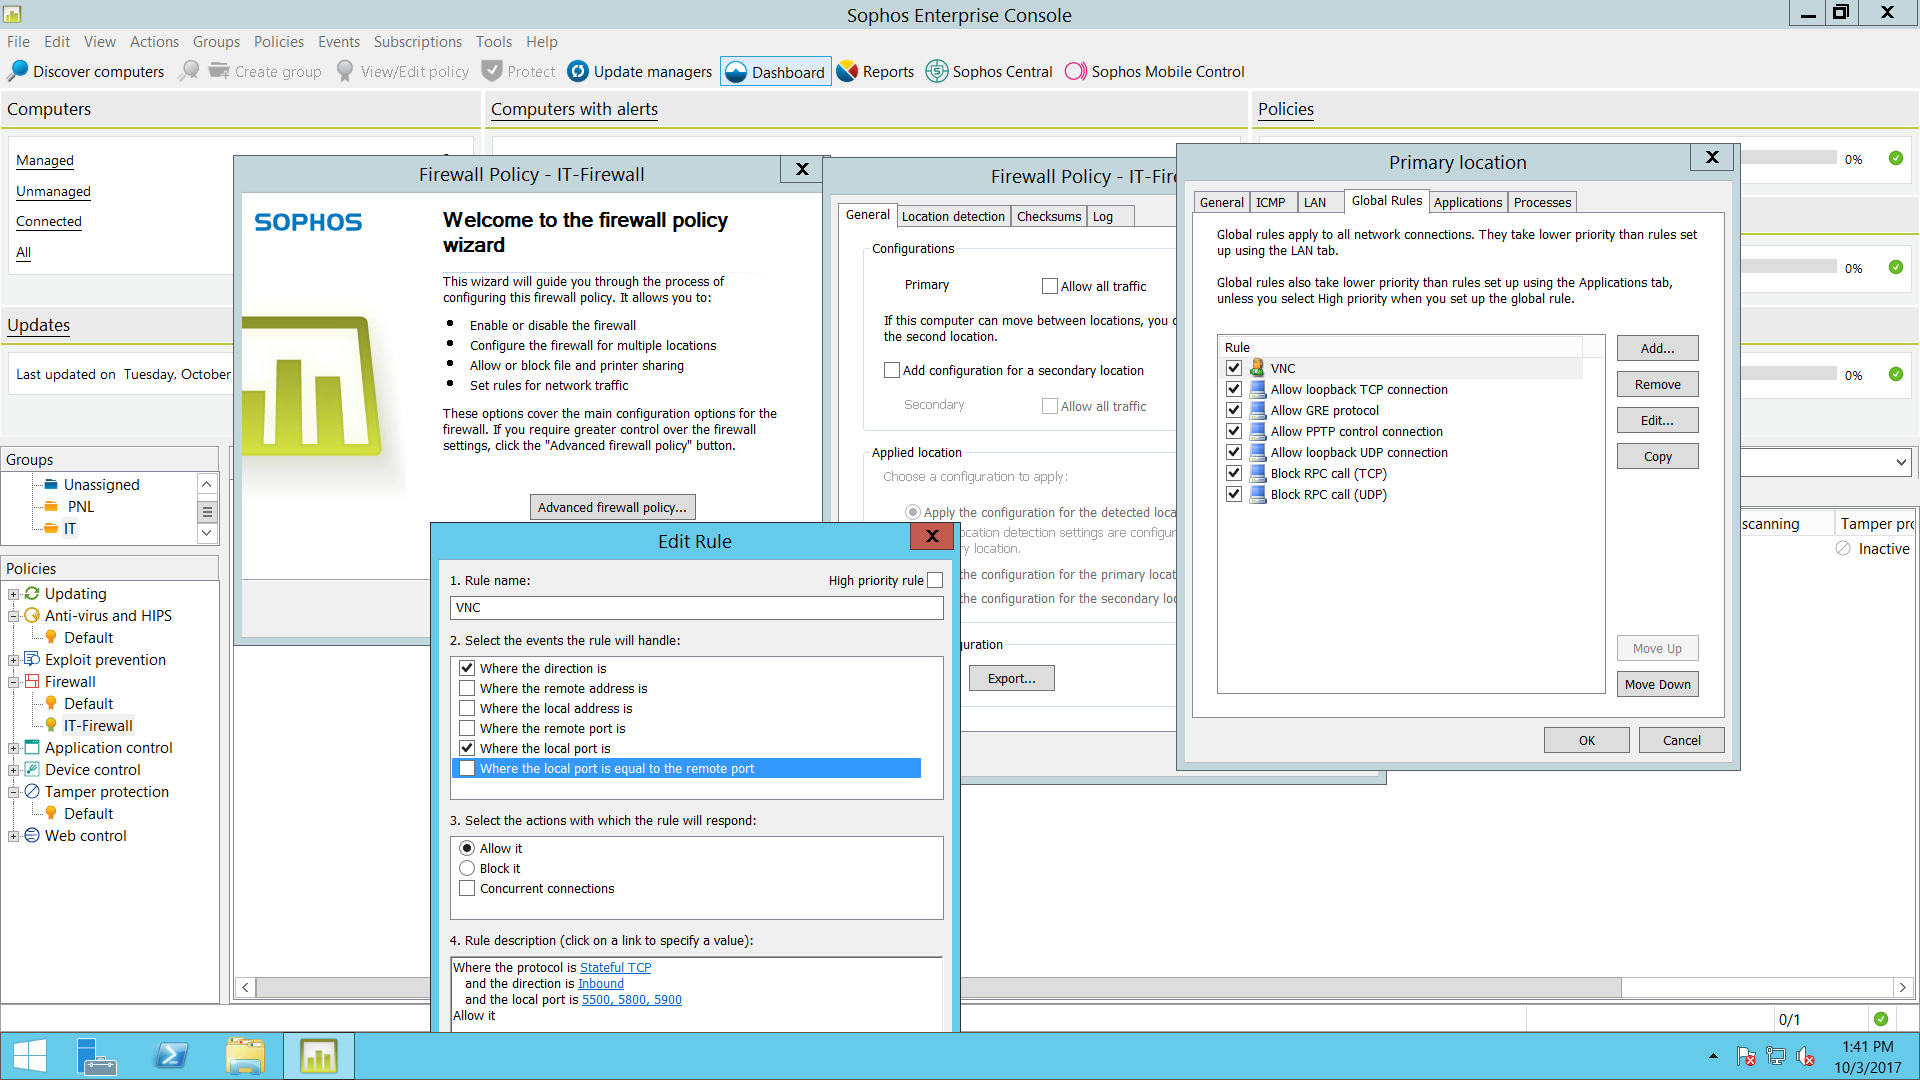
Task: Switch to the Processes tab
Action: click(x=1542, y=202)
